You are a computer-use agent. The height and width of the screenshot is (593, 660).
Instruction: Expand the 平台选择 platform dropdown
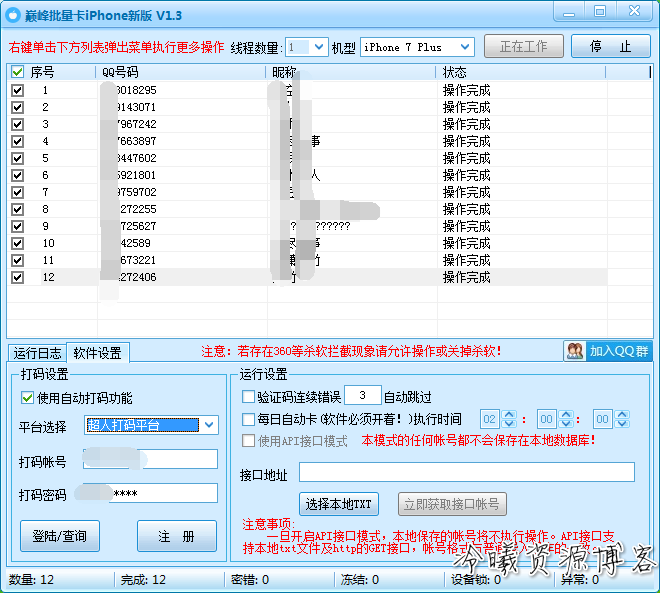tap(209, 425)
